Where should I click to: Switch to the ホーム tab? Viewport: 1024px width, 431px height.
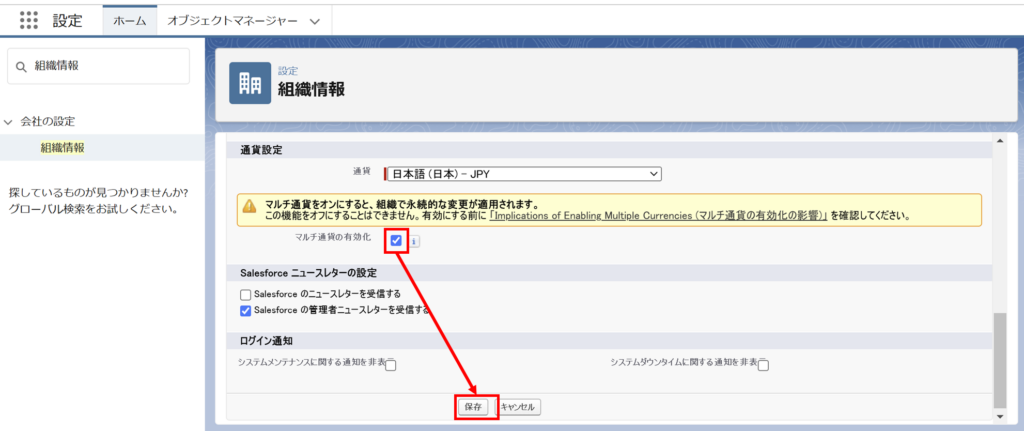[x=130, y=21]
